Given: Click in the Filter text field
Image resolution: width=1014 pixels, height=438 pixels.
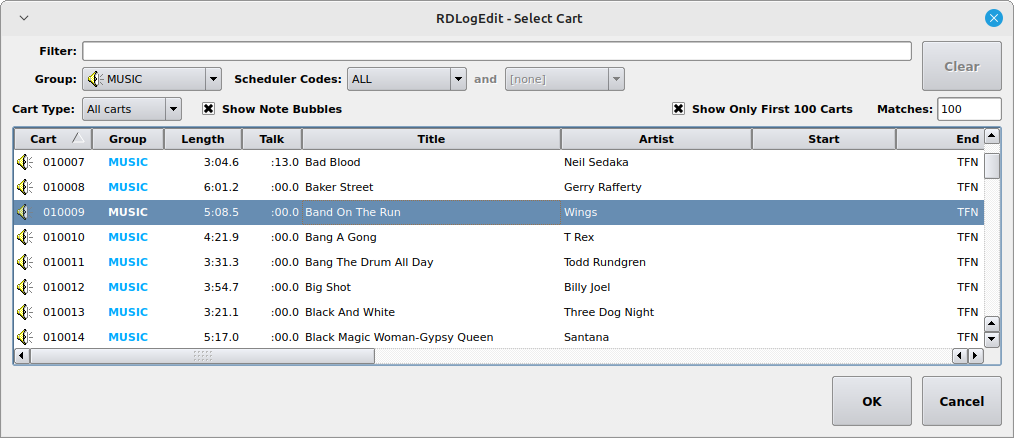Looking at the screenshot, I should click(x=496, y=51).
